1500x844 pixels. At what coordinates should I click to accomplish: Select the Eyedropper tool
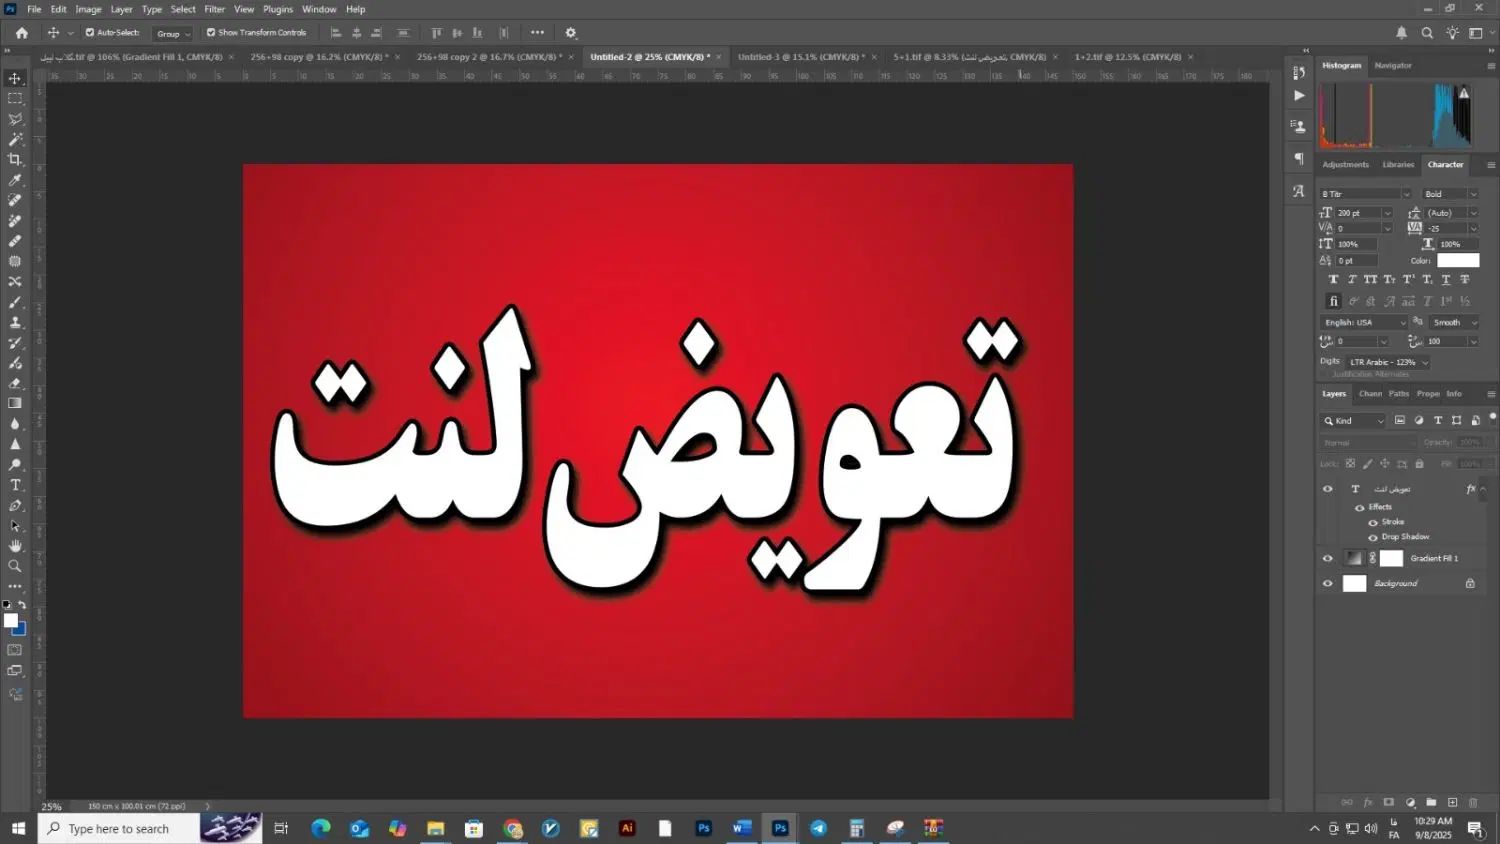(15, 180)
